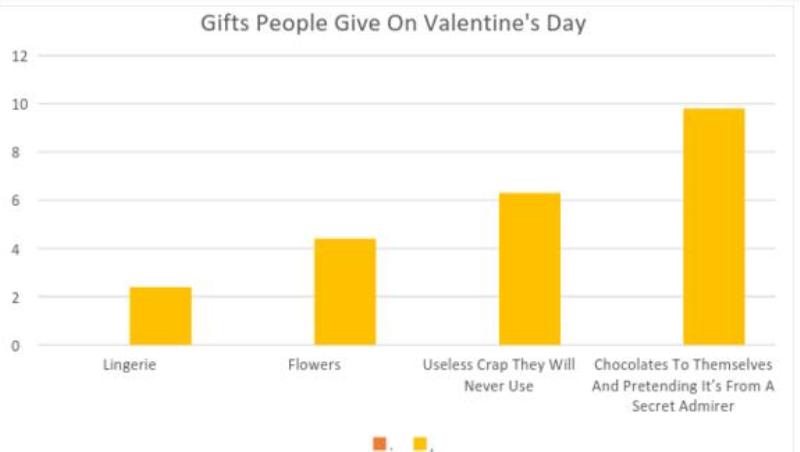Image resolution: width=800 pixels, height=452 pixels.
Task: Select the Useless Crap bar
Action: (530, 269)
